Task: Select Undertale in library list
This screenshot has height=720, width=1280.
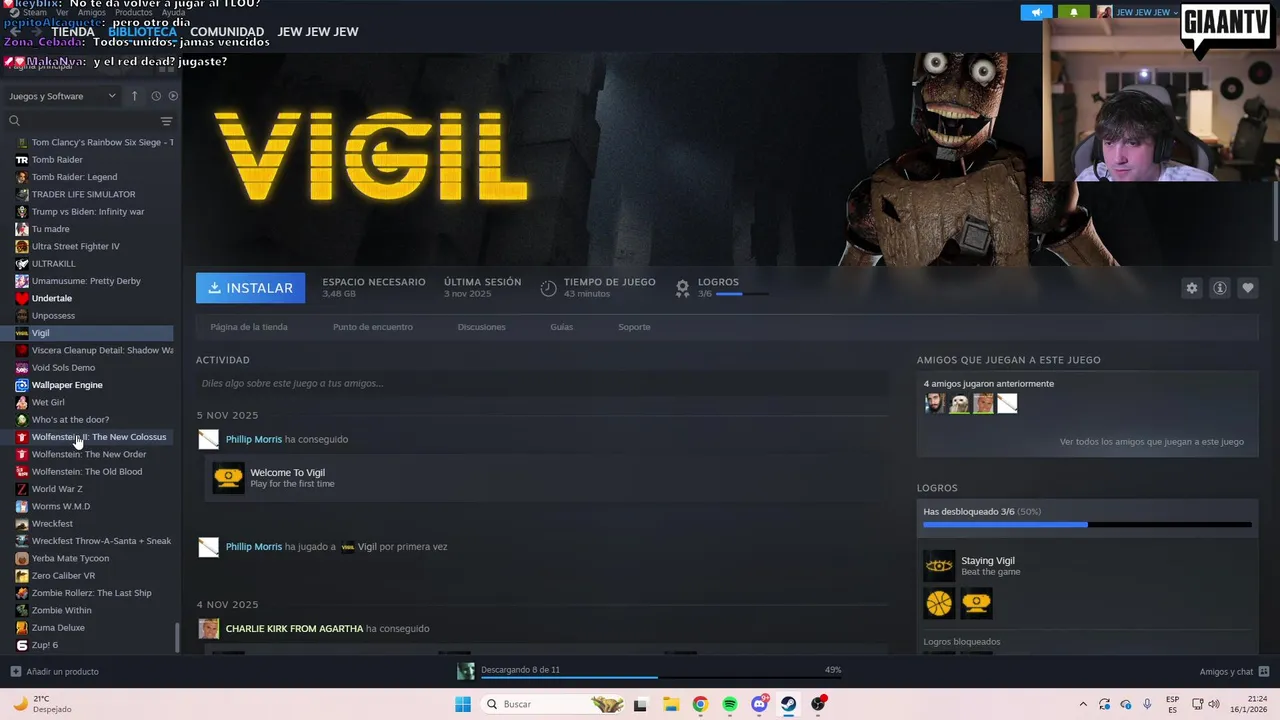Action: click(x=52, y=298)
